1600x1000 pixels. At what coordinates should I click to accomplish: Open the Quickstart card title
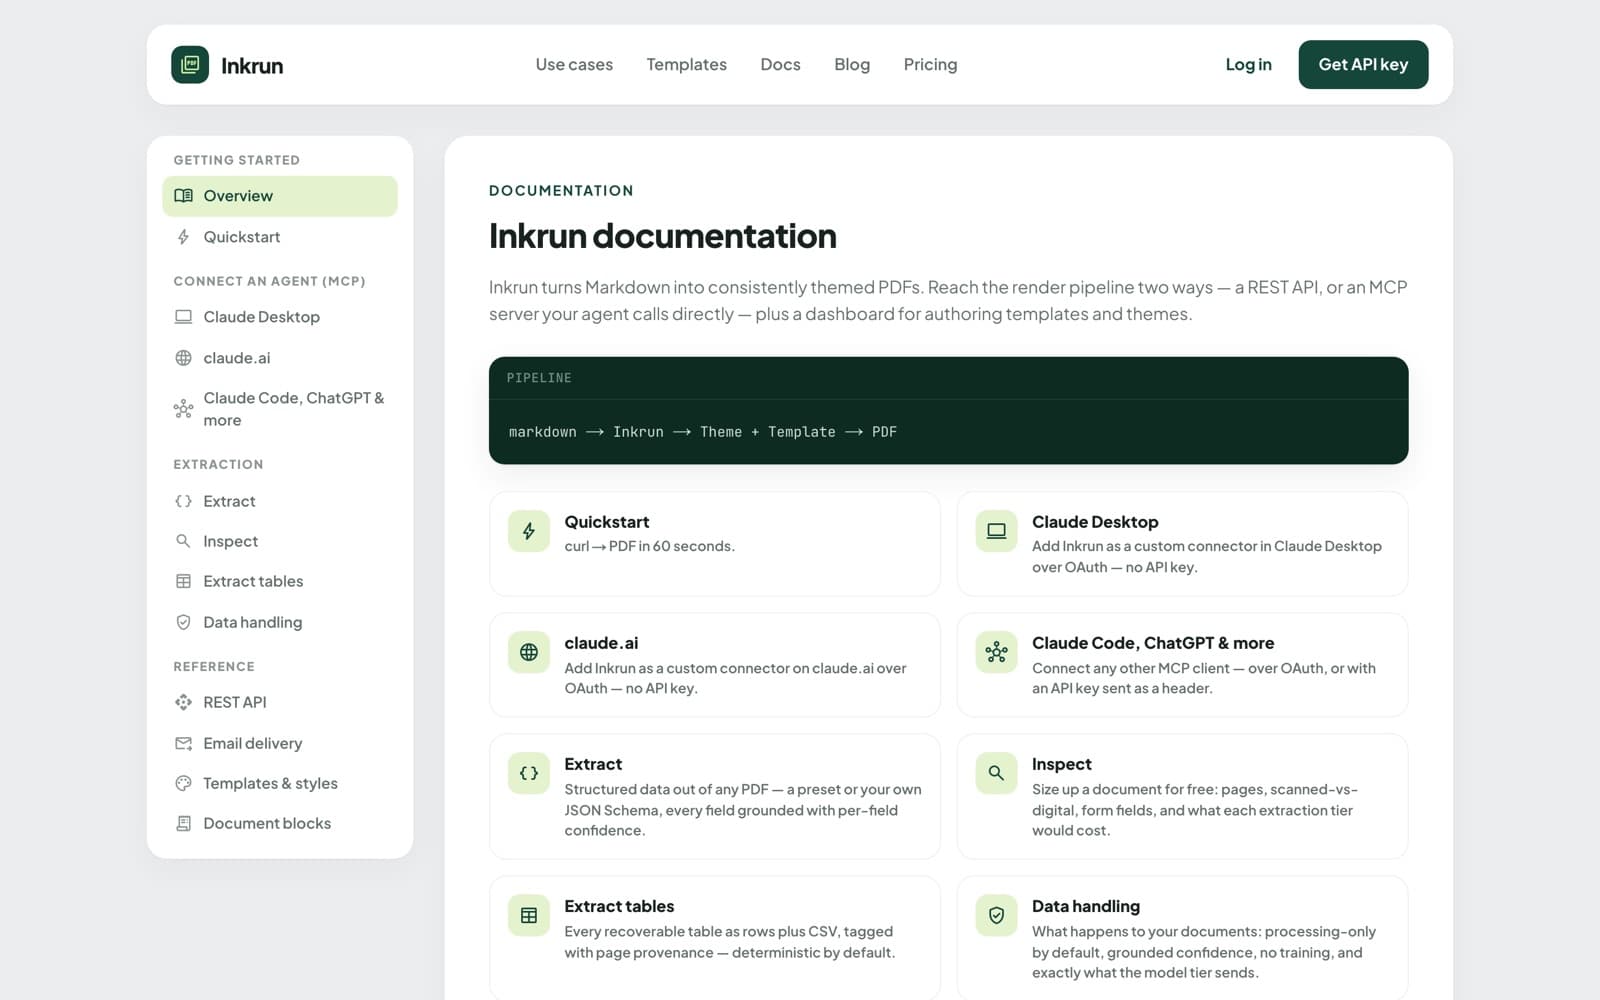tap(606, 522)
